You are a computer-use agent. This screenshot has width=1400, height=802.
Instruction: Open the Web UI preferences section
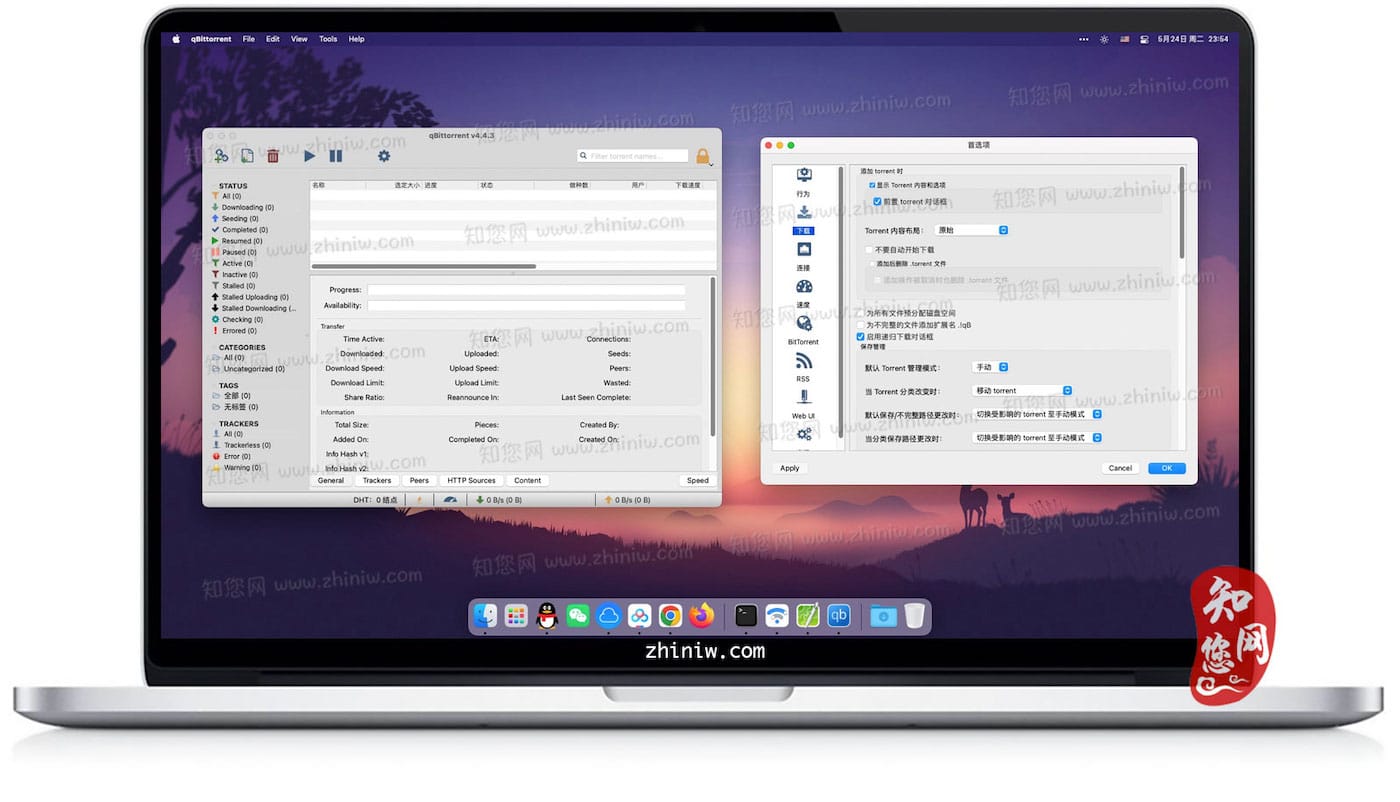click(803, 404)
